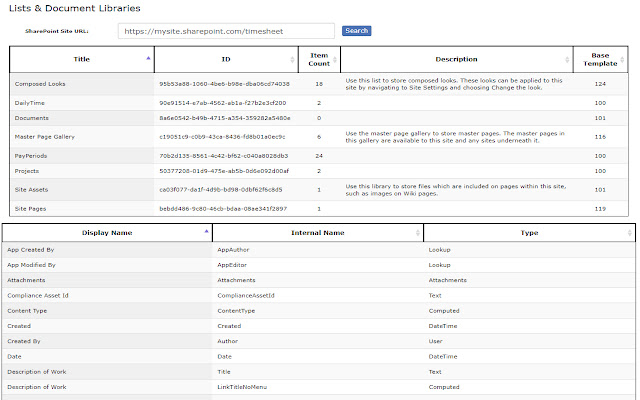Click the sort arrow in the Description column header
This screenshot has width=640, height=400.
tap(567, 59)
